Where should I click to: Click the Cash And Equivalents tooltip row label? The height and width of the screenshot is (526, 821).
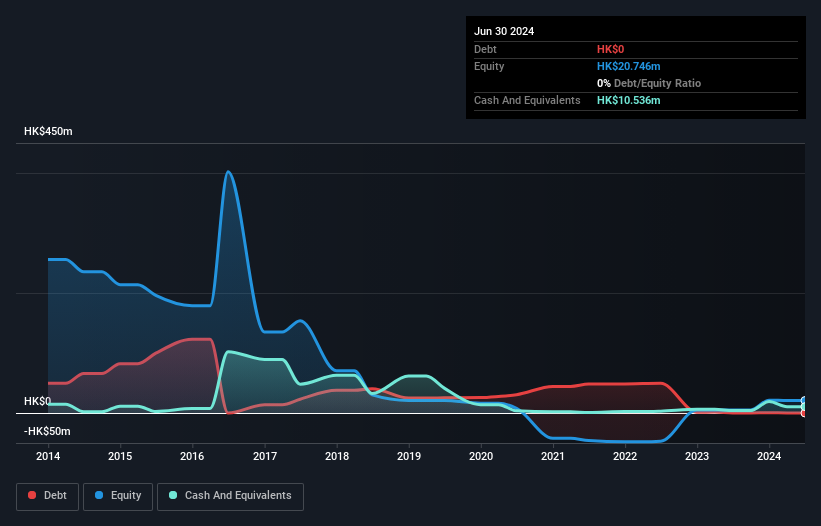pos(527,100)
